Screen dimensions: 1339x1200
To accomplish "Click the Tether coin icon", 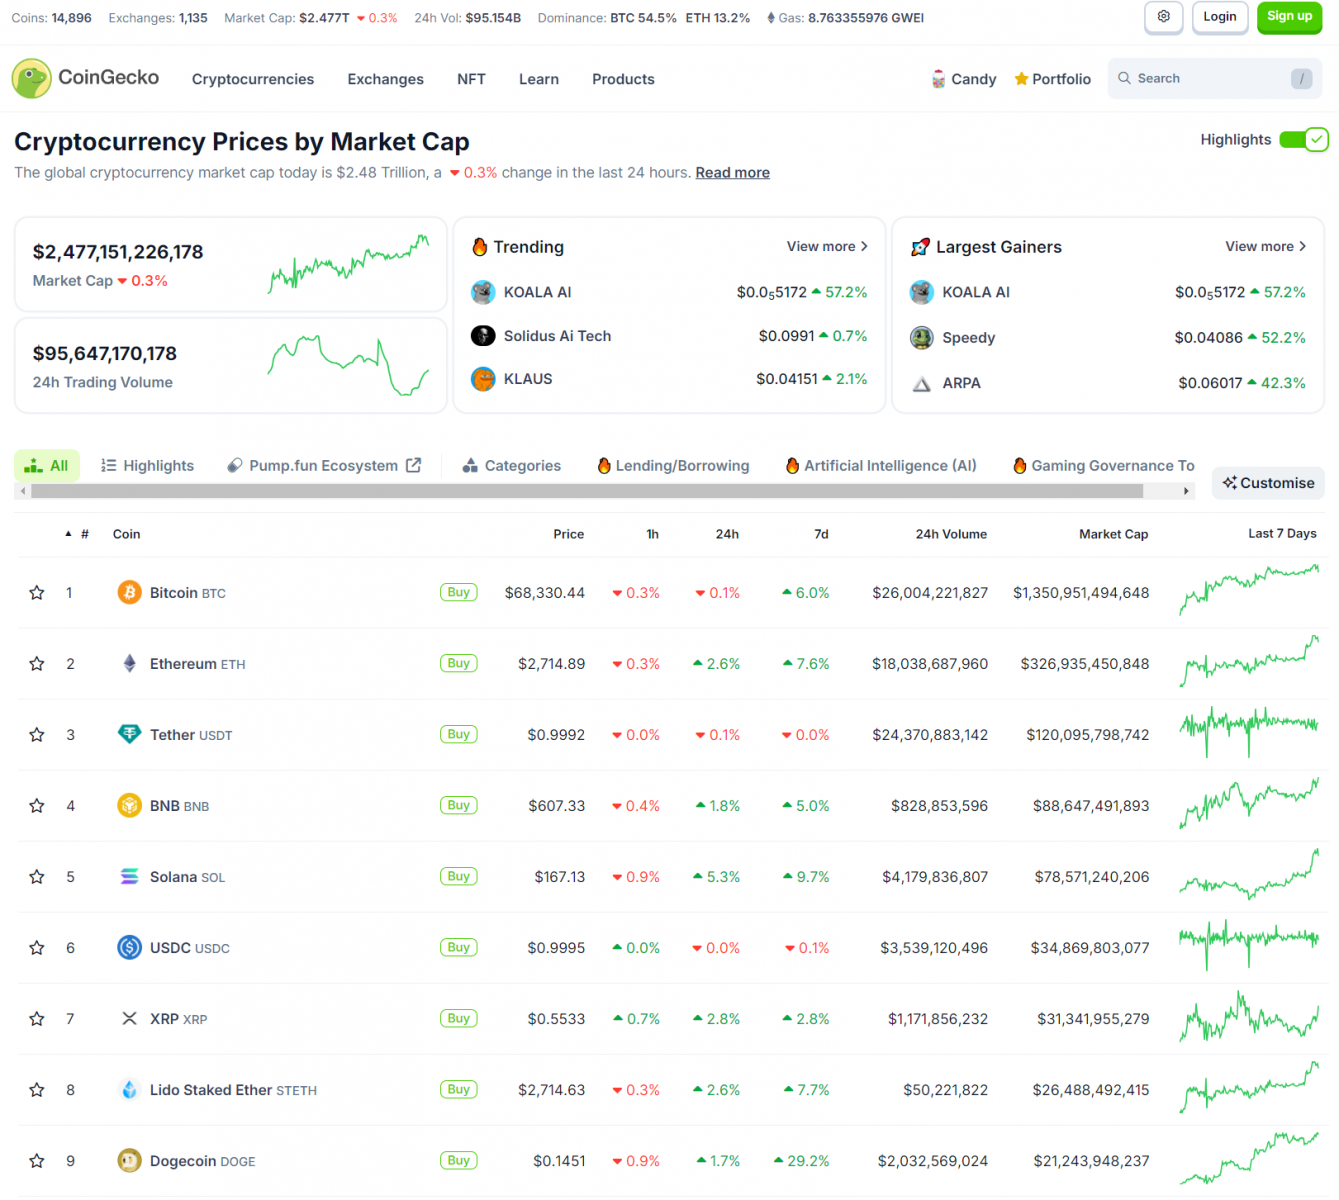I will [129, 735].
